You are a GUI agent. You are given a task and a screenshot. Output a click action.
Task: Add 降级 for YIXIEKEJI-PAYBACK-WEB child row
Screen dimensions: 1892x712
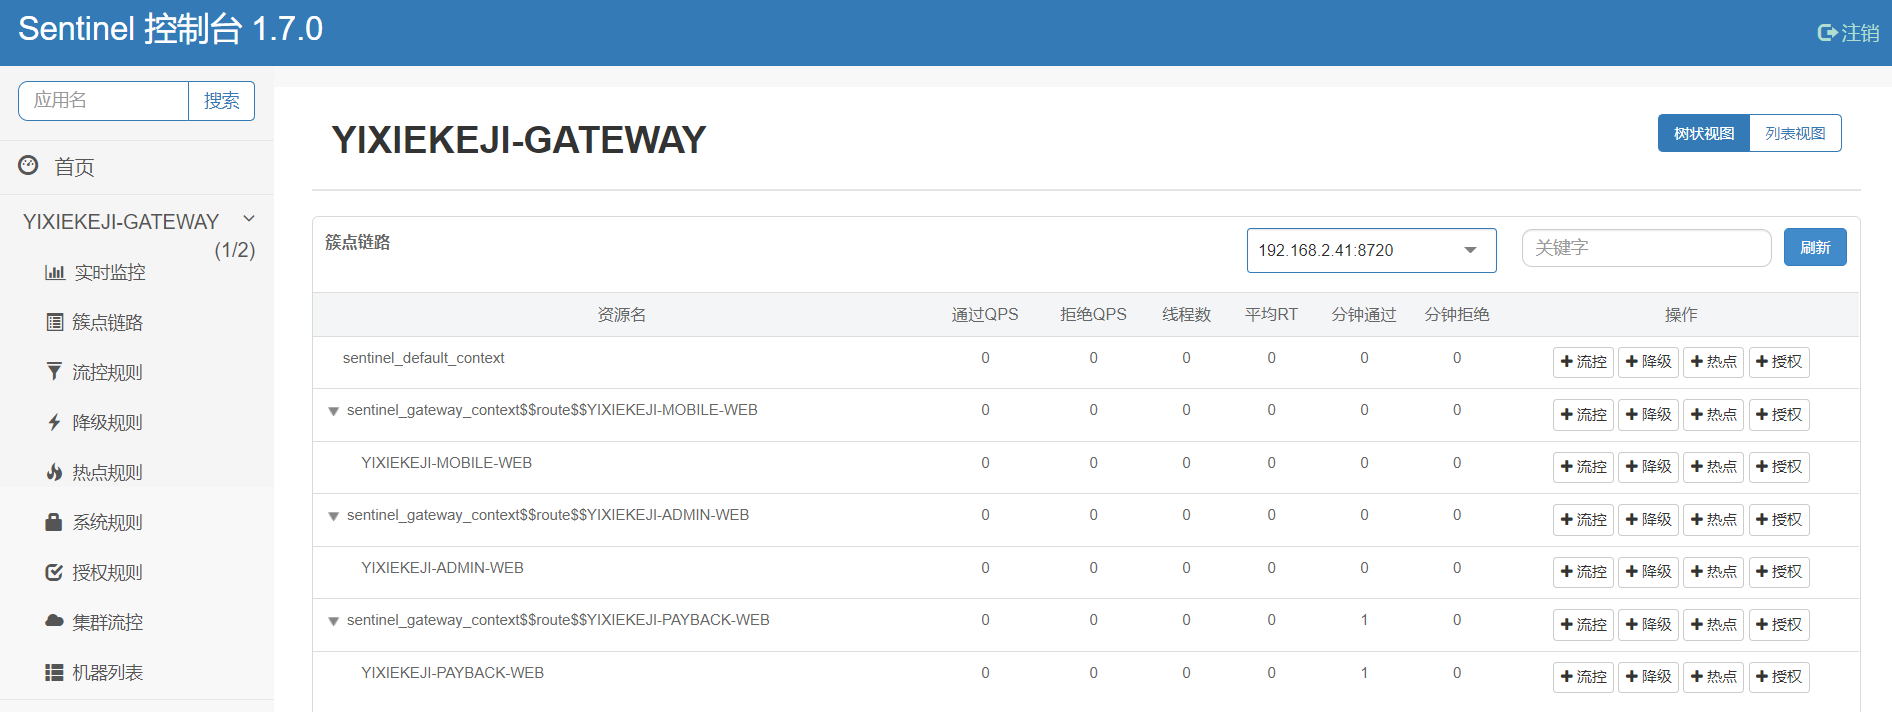[1648, 677]
